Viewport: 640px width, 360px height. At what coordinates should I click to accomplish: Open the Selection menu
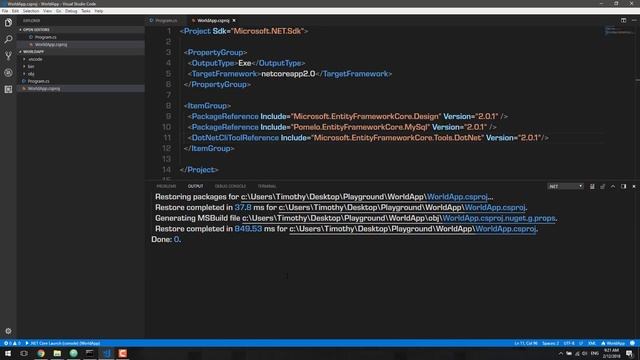coord(31,11)
